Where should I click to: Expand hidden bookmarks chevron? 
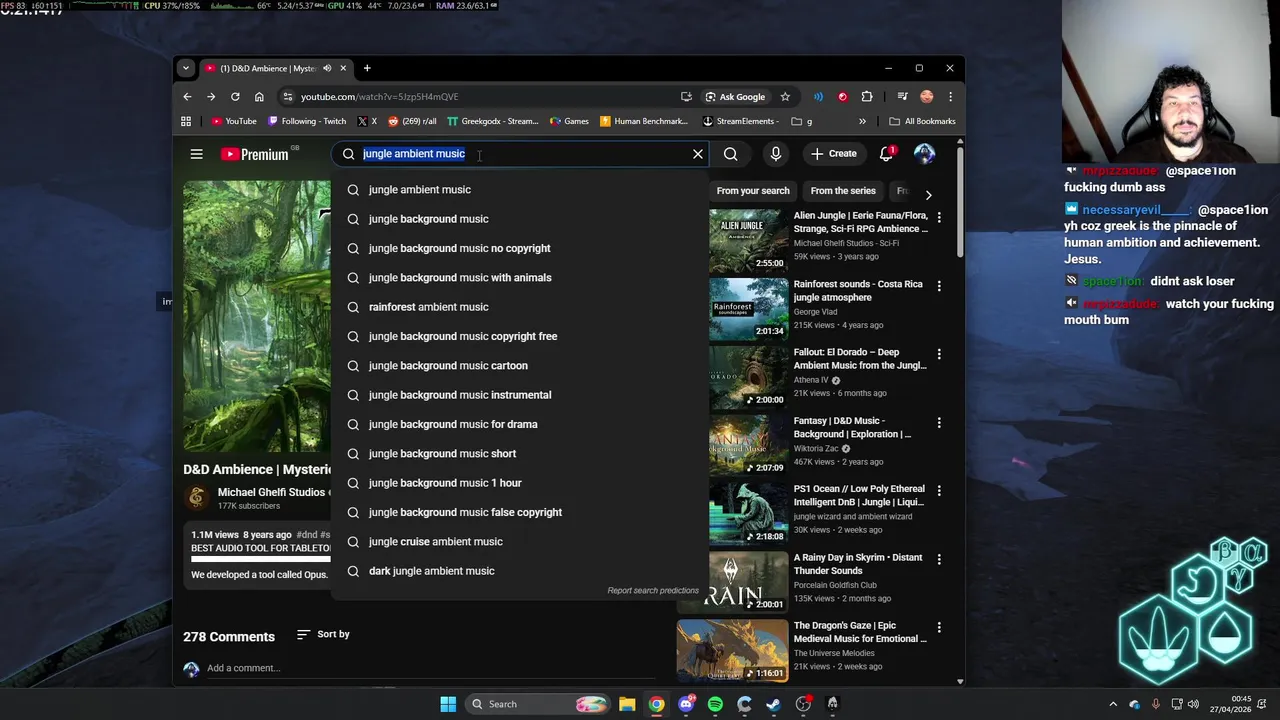click(x=862, y=121)
